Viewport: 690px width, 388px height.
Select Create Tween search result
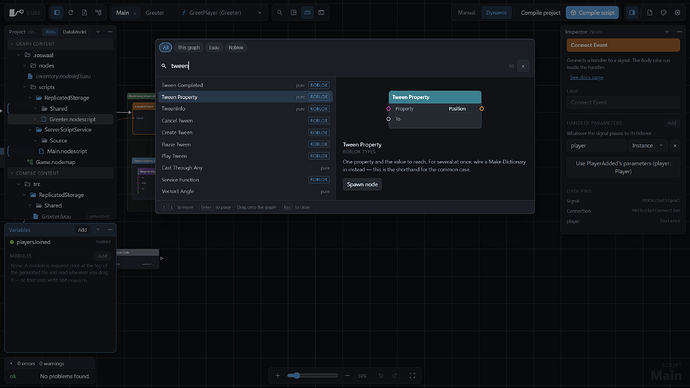(x=246, y=132)
